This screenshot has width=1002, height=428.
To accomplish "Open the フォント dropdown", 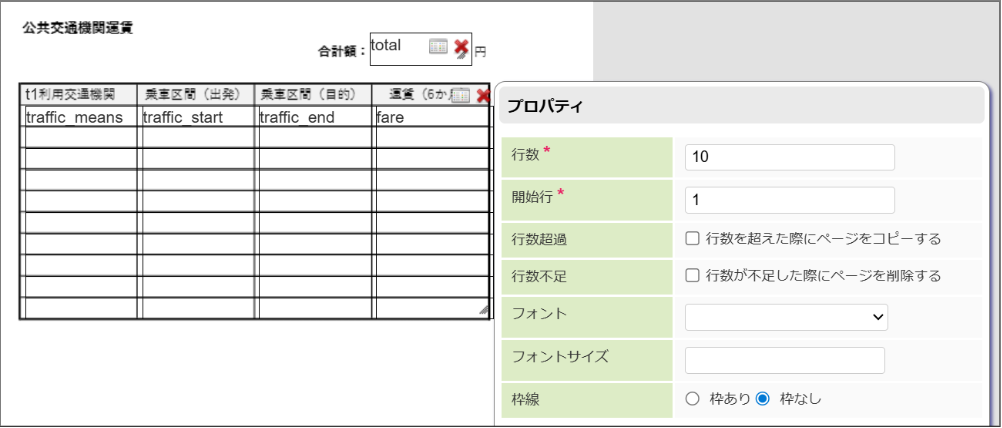I will [786, 317].
